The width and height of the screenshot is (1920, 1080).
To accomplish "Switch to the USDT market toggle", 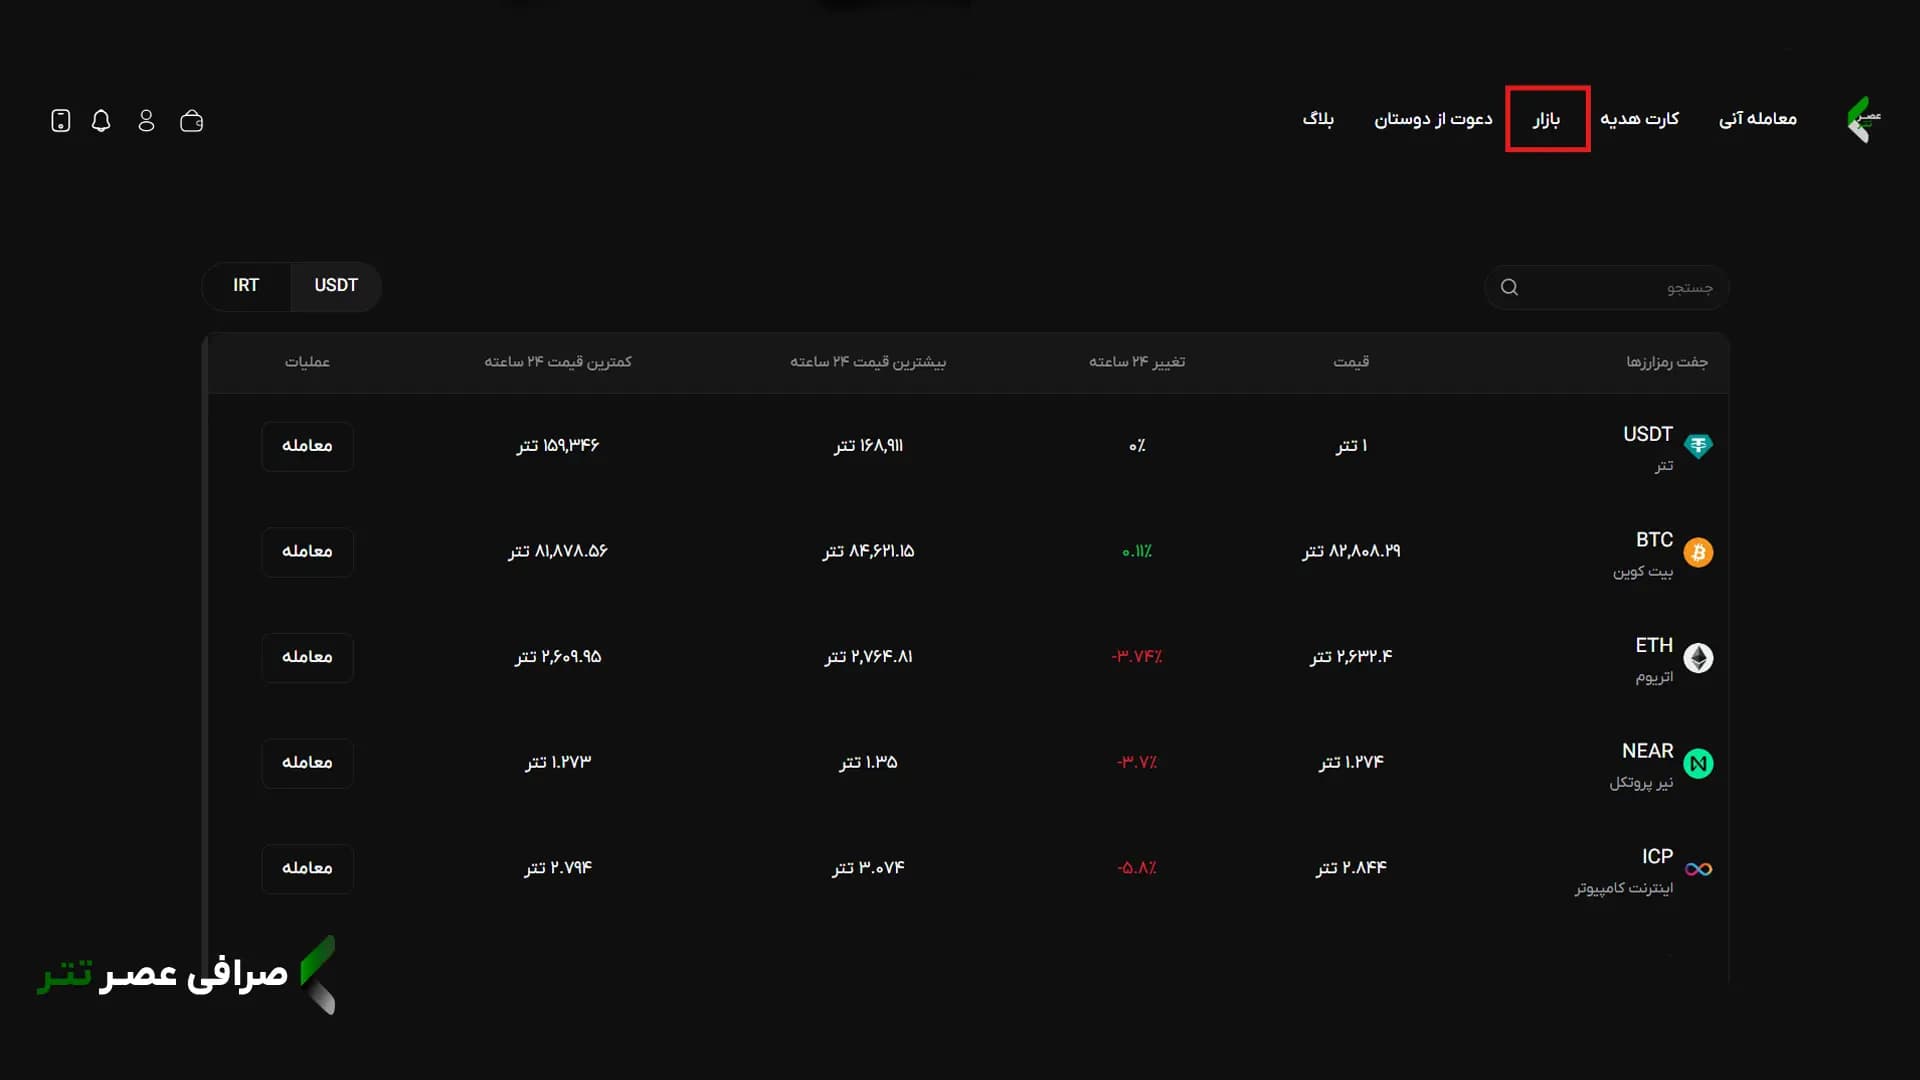I will click(x=336, y=286).
